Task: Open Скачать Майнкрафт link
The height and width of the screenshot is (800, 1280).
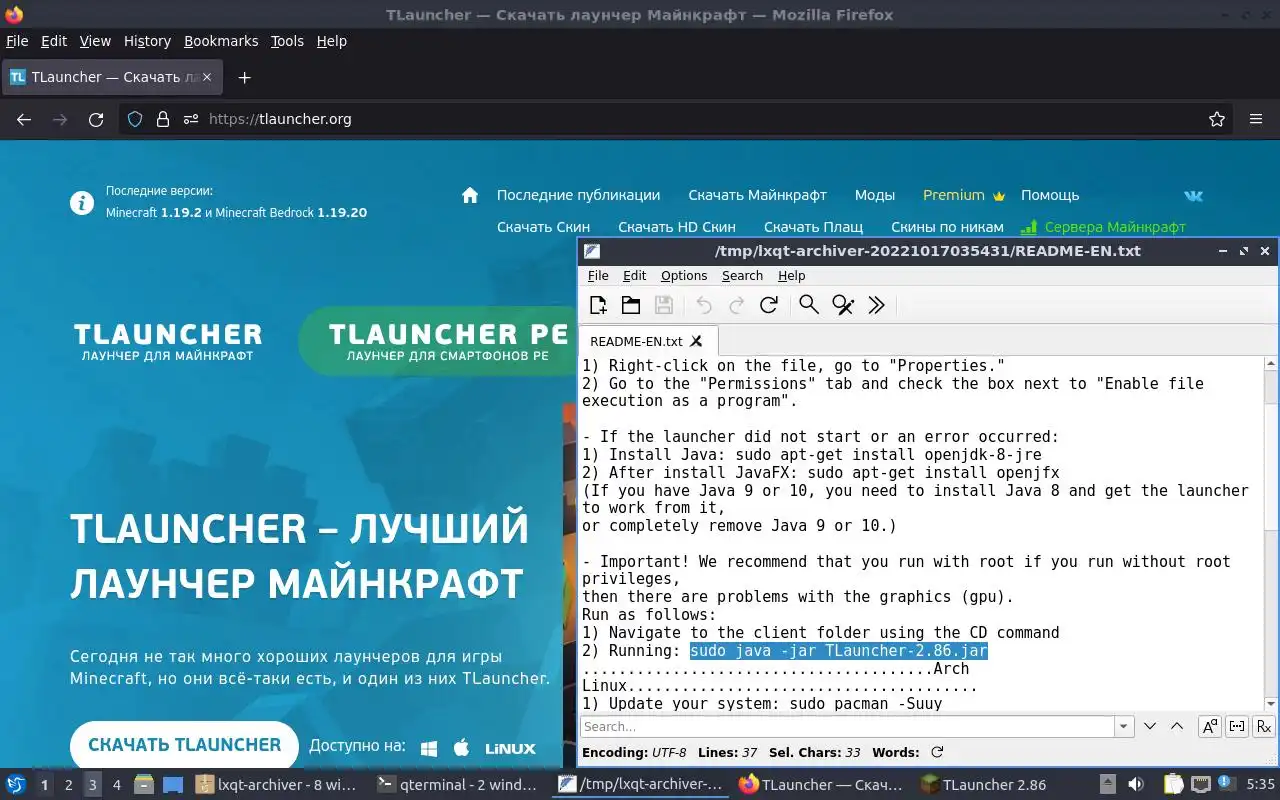Action: (757, 195)
